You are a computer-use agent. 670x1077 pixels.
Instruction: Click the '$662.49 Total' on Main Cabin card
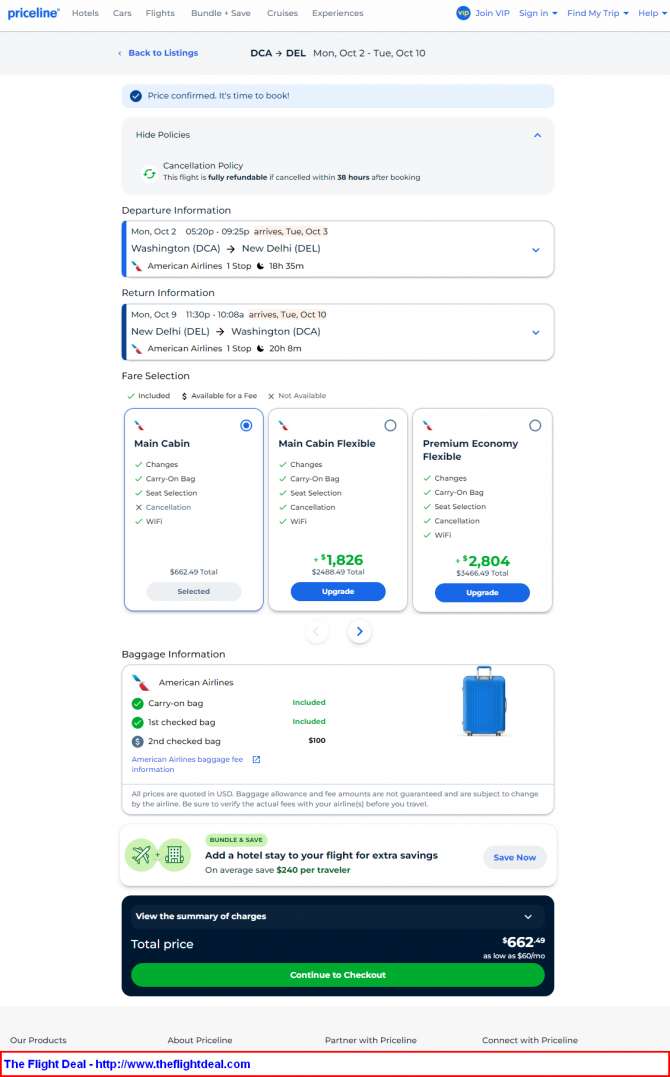[194, 572]
